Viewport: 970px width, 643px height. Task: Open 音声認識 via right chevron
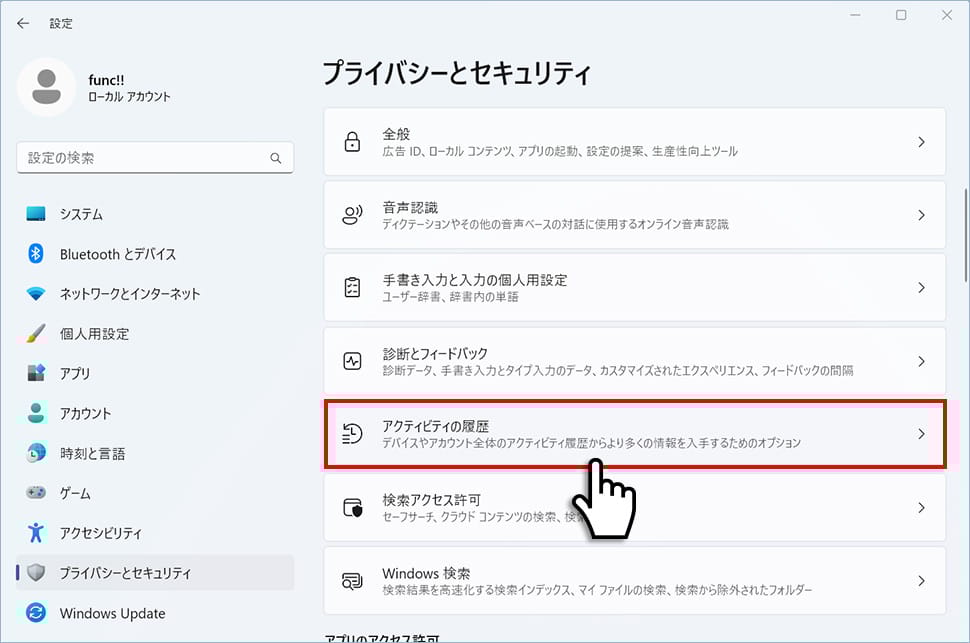tap(922, 215)
